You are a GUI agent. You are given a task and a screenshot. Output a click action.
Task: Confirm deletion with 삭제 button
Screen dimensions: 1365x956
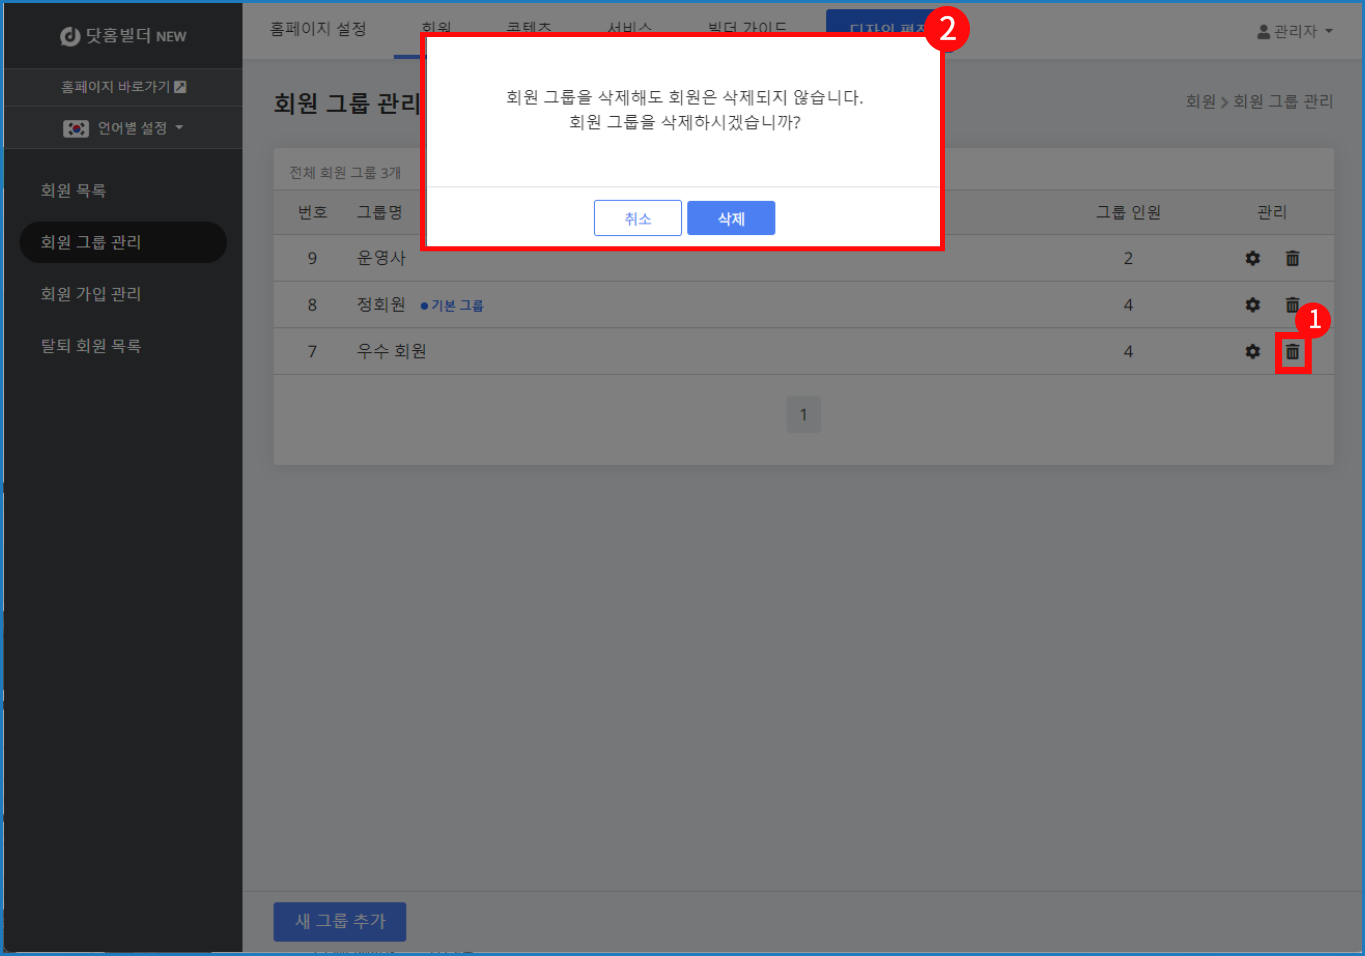[x=731, y=219]
